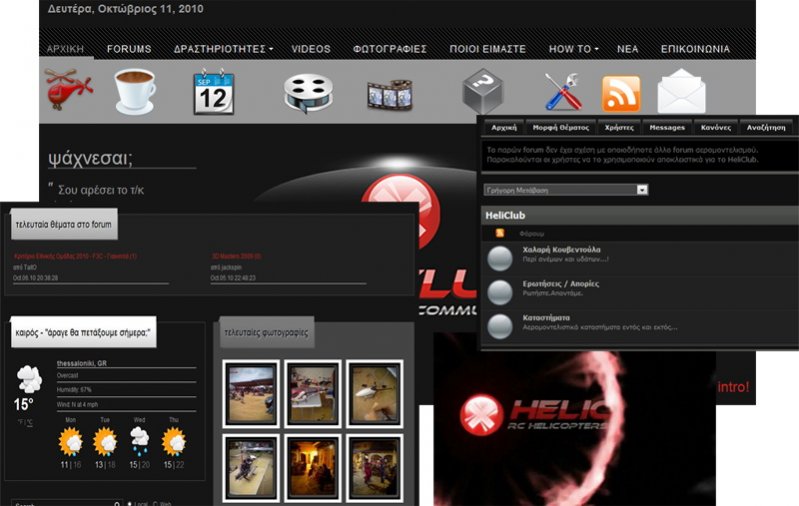Click the ψάχνεσαι; heading
This screenshot has width=799, height=506.
click(x=90, y=158)
